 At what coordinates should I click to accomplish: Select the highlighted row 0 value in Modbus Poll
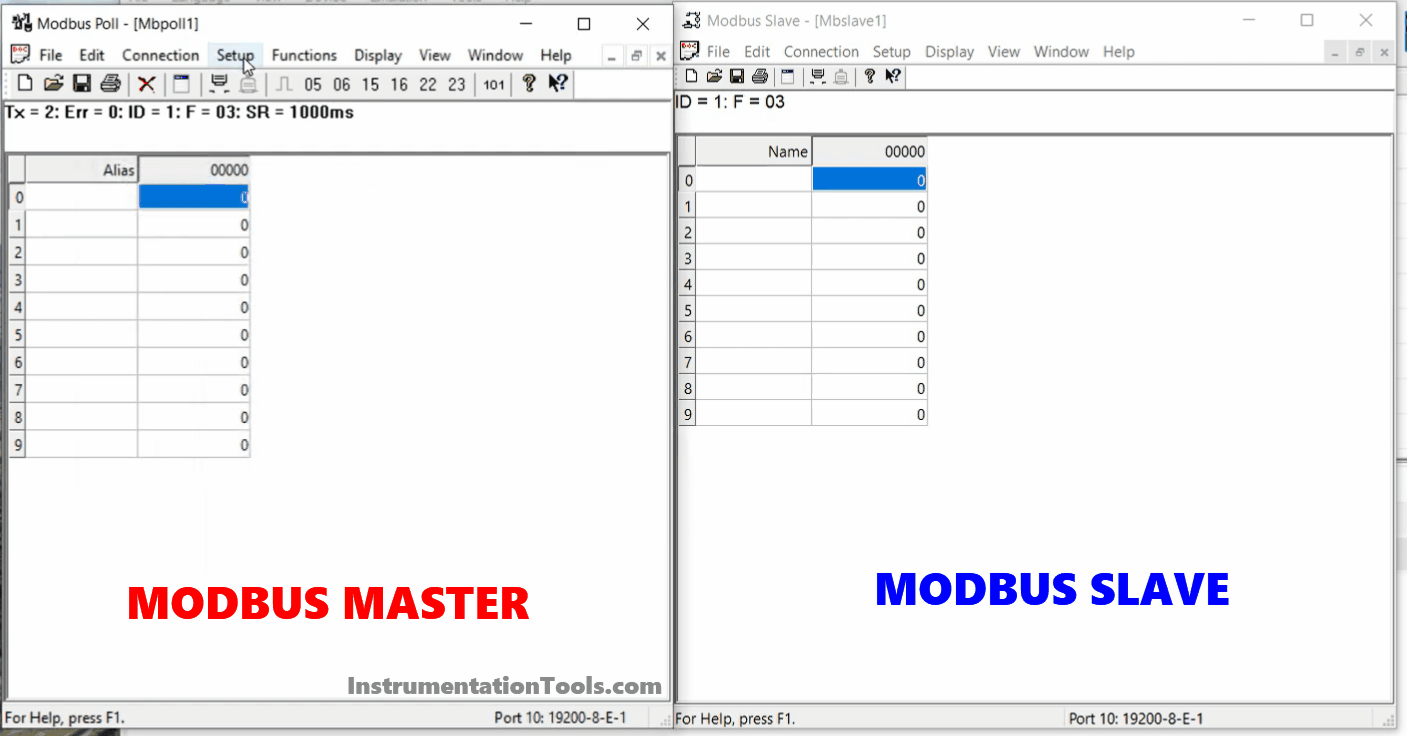click(194, 197)
